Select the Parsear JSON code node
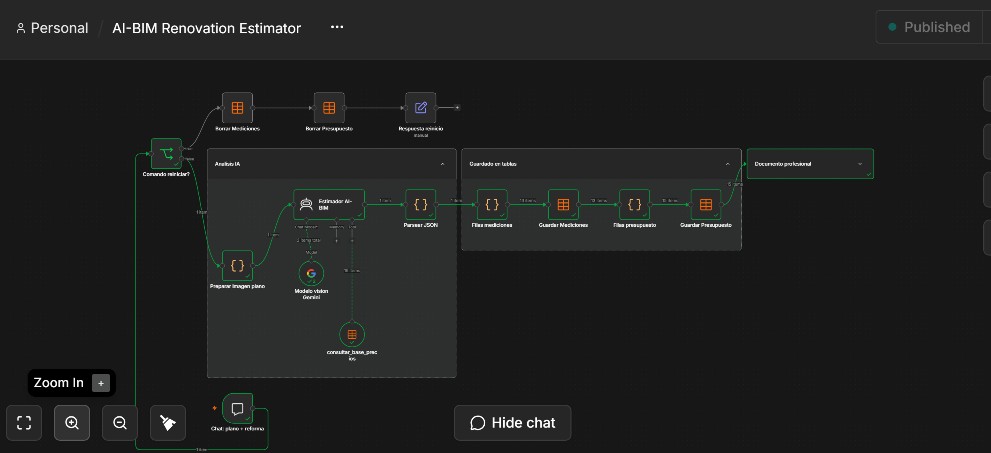Screen dimensions: 991x453 [421, 205]
